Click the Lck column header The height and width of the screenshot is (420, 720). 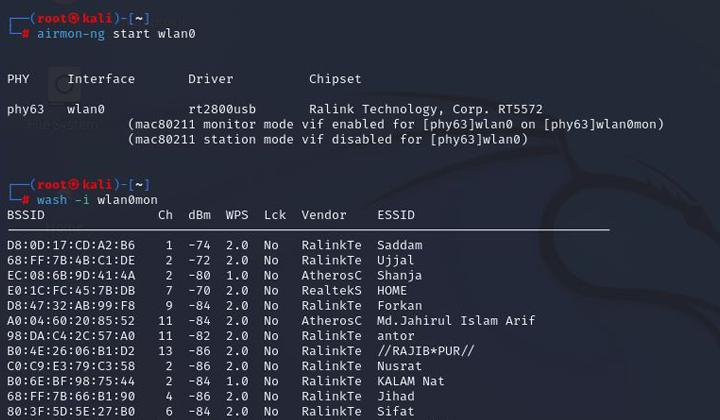click(275, 215)
